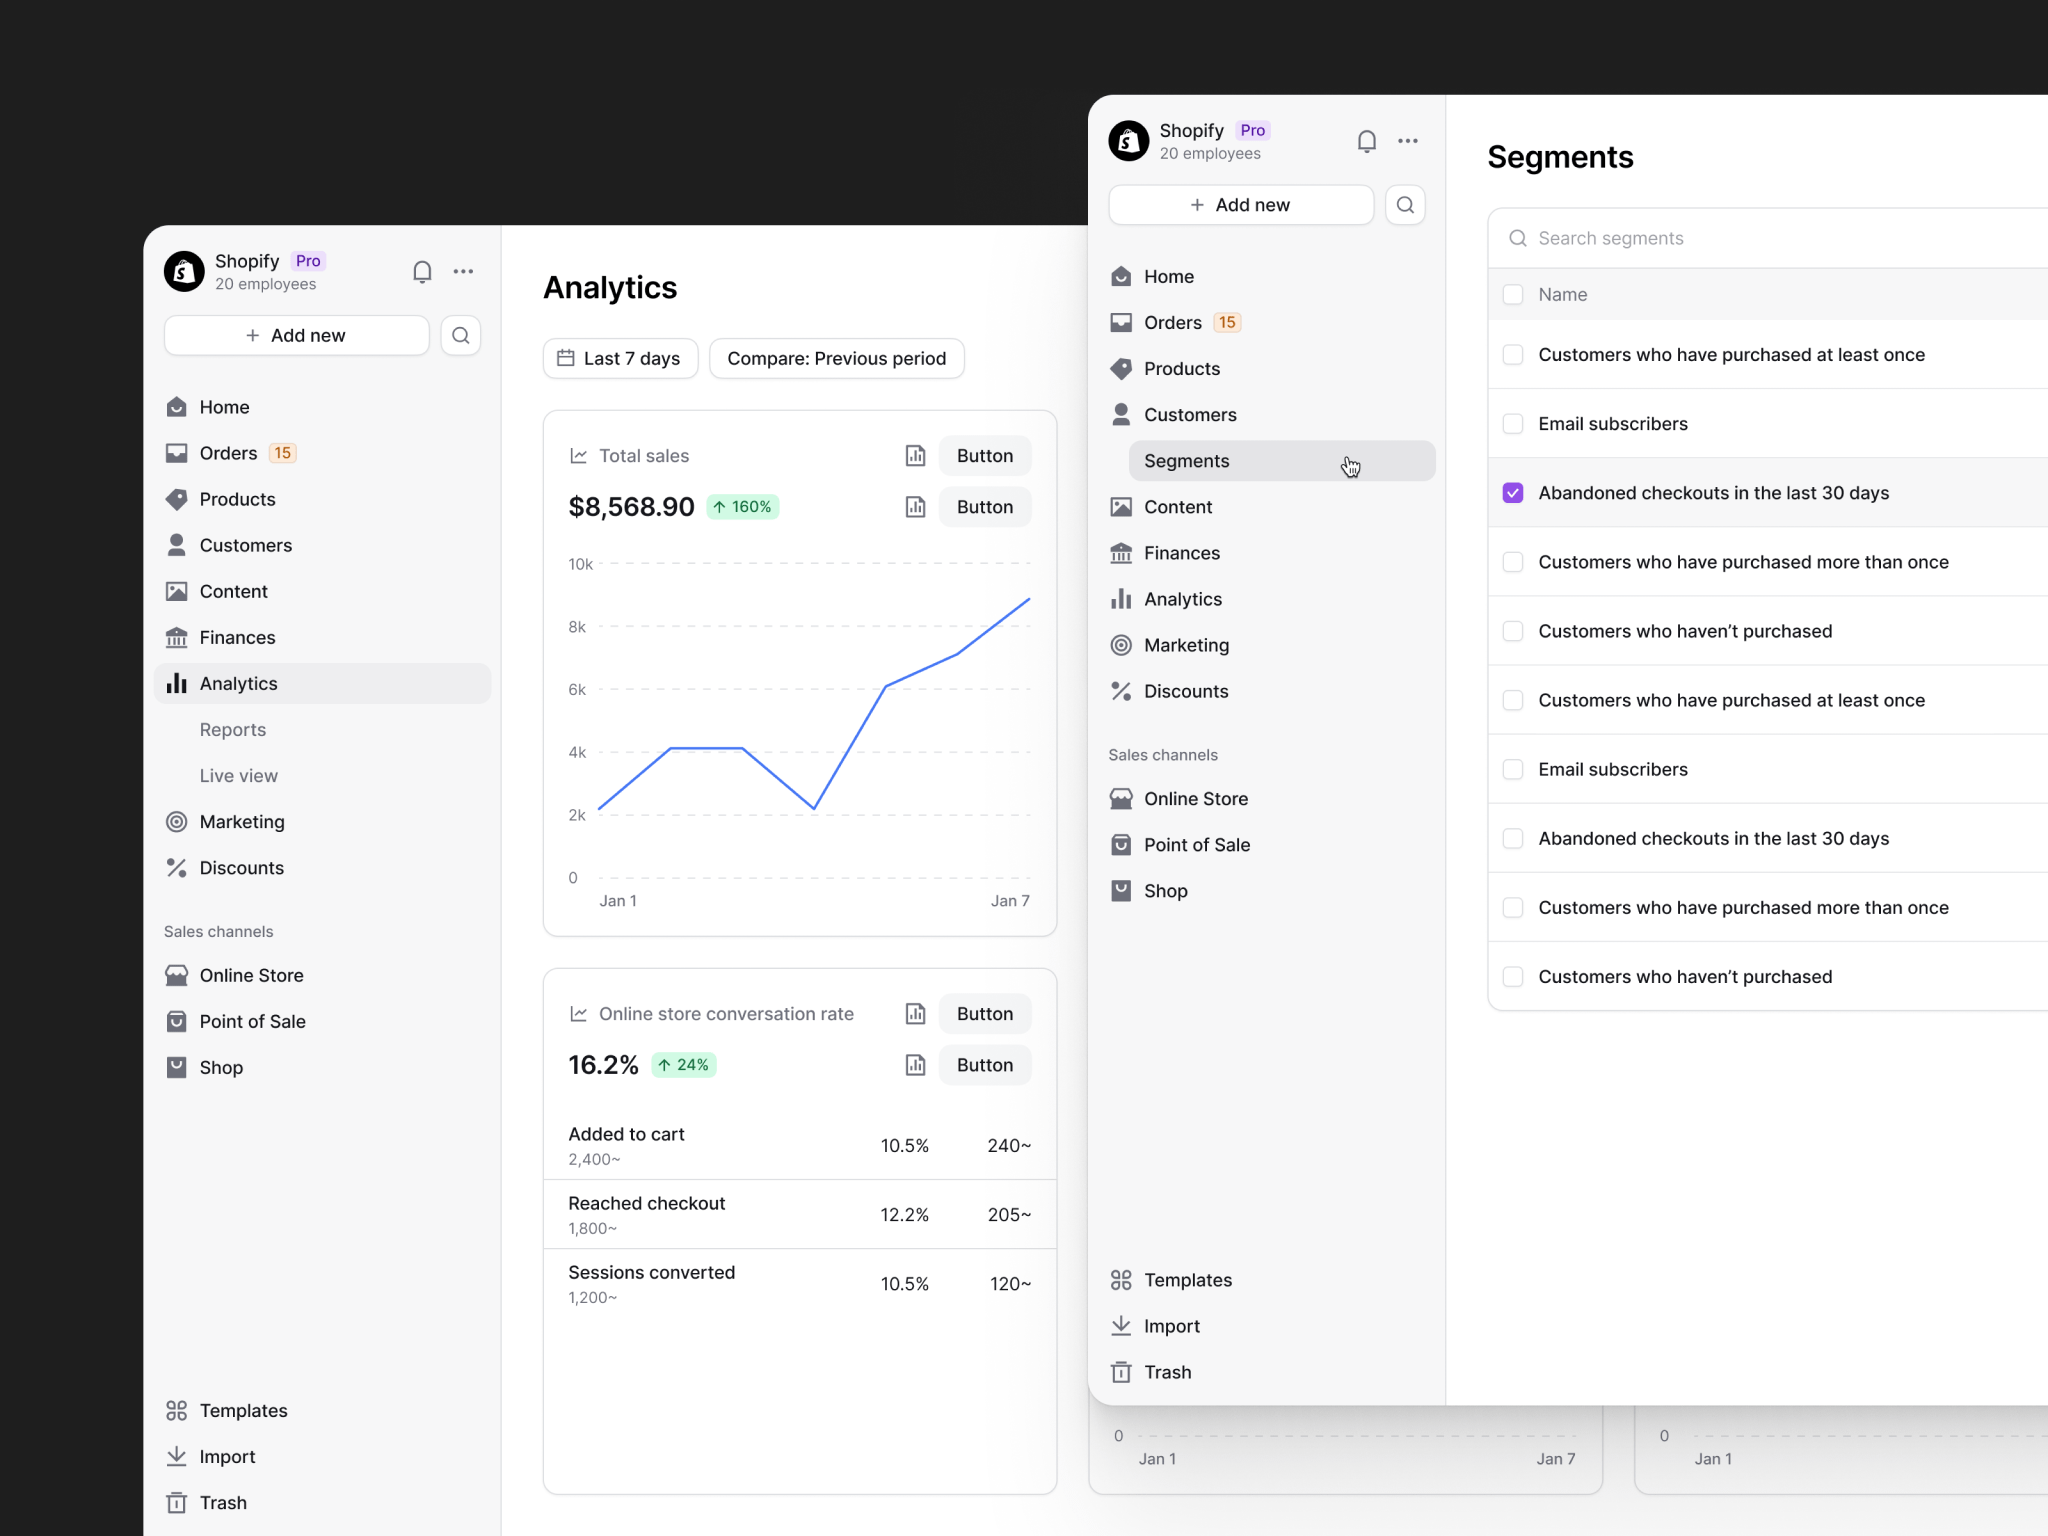The width and height of the screenshot is (2048, 1536).
Task: Open Live view under Analytics
Action: 238,776
